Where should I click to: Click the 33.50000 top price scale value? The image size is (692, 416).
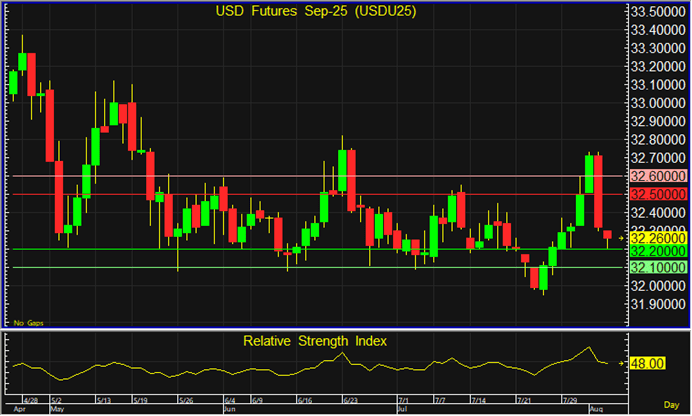click(657, 11)
